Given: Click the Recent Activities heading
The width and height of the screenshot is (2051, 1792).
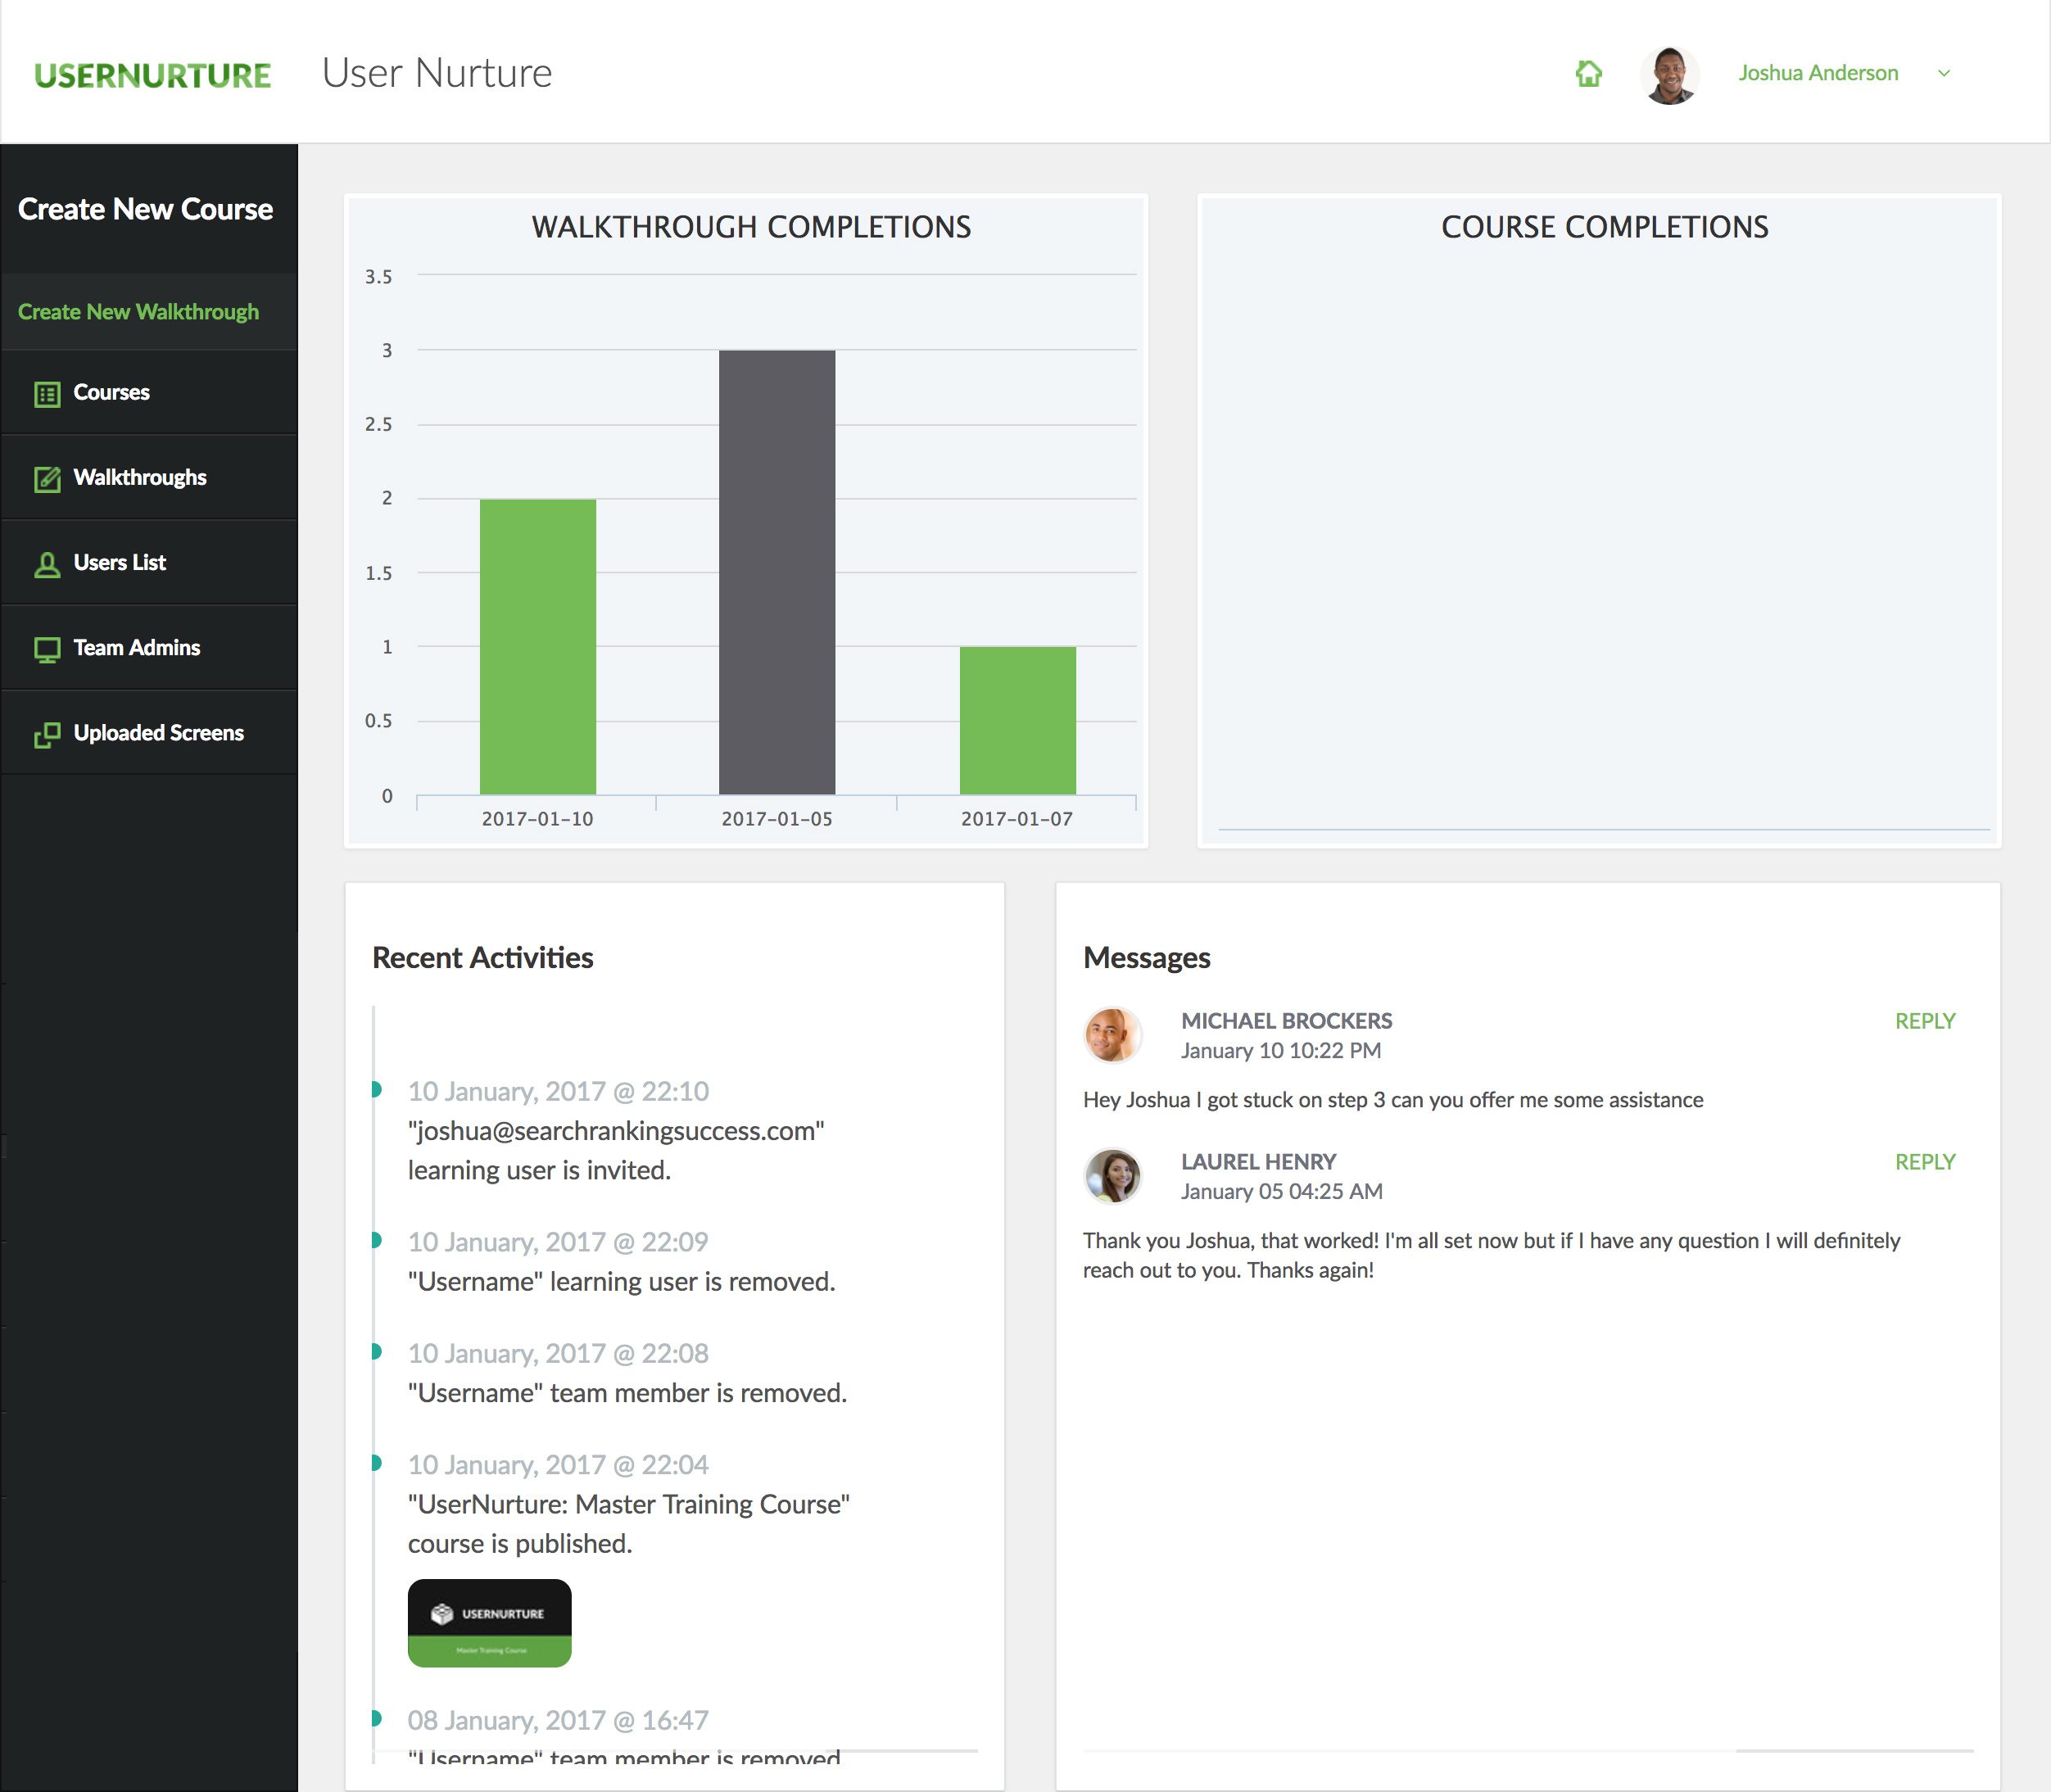Looking at the screenshot, I should click(x=482, y=957).
